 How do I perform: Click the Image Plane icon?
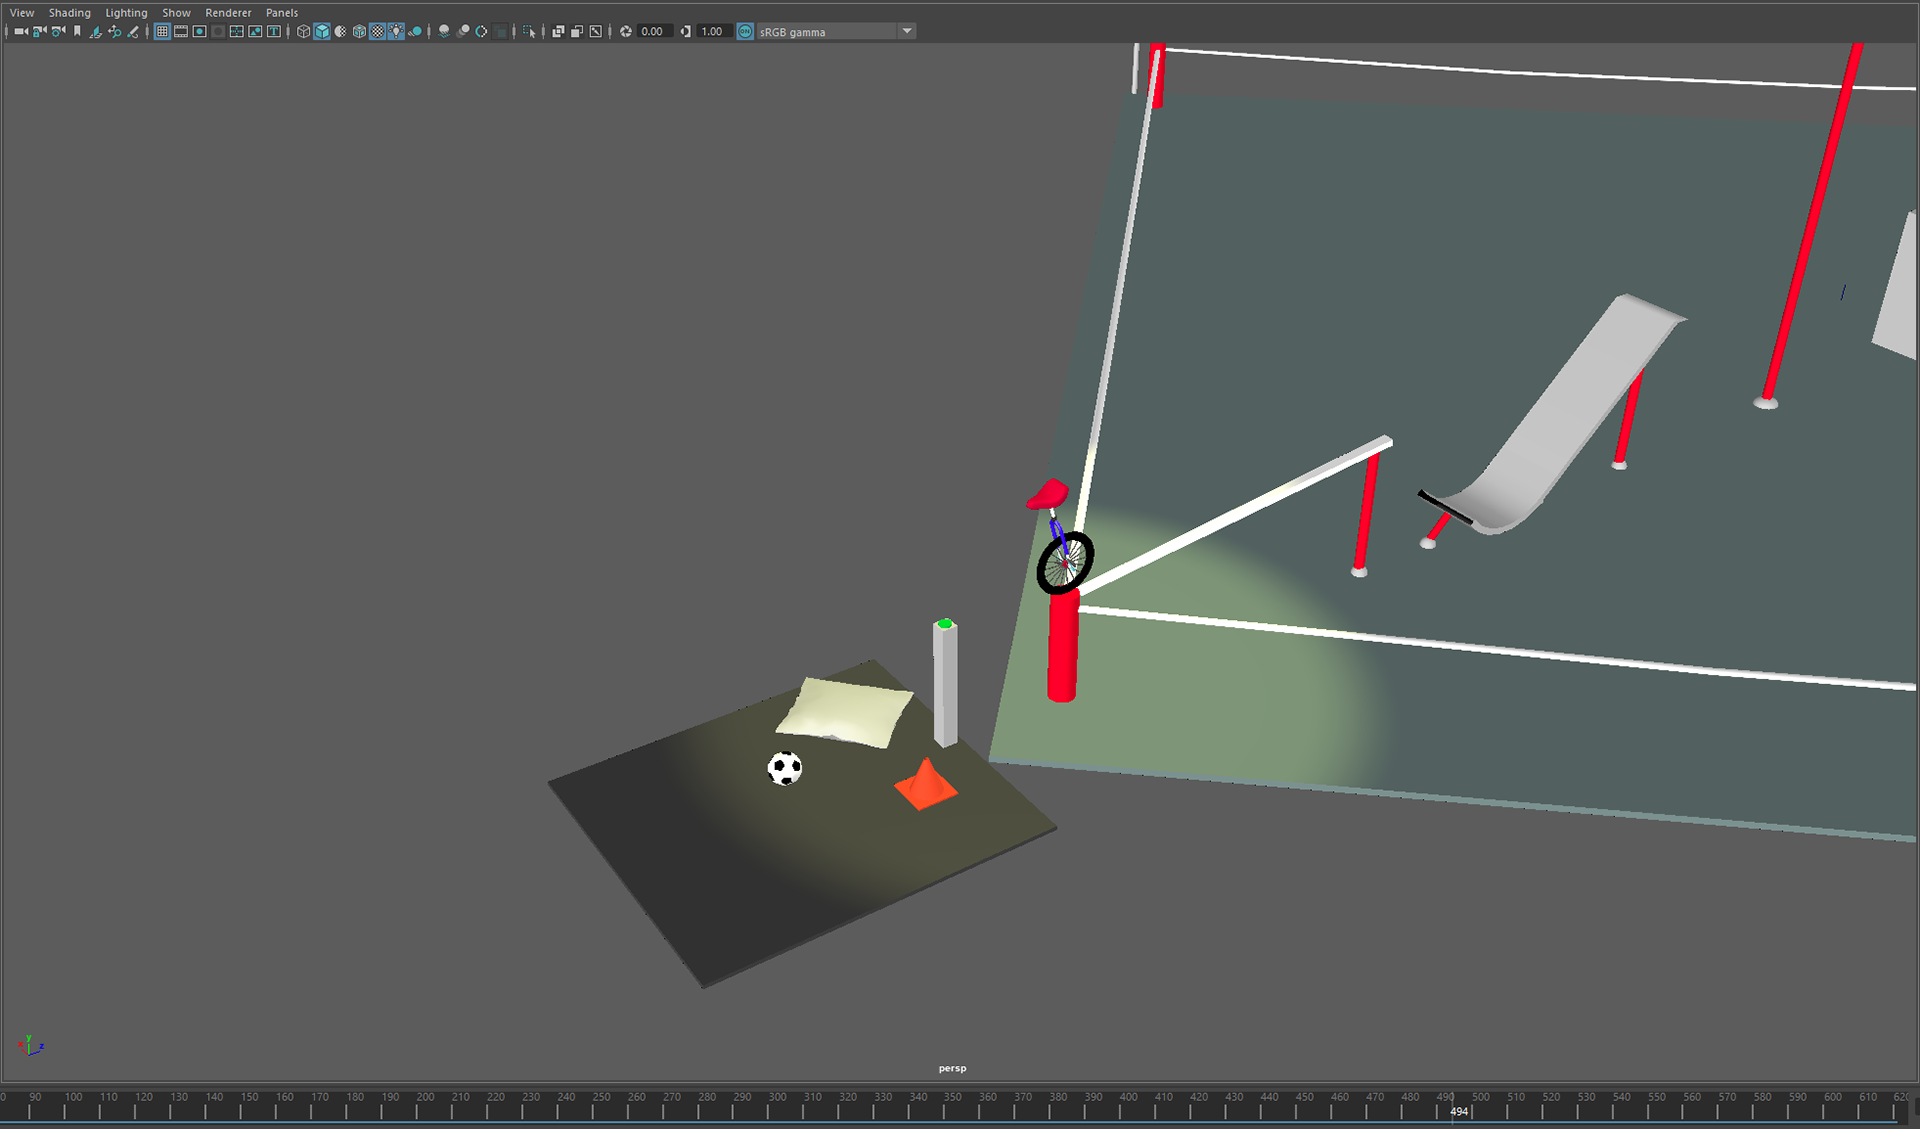(96, 32)
